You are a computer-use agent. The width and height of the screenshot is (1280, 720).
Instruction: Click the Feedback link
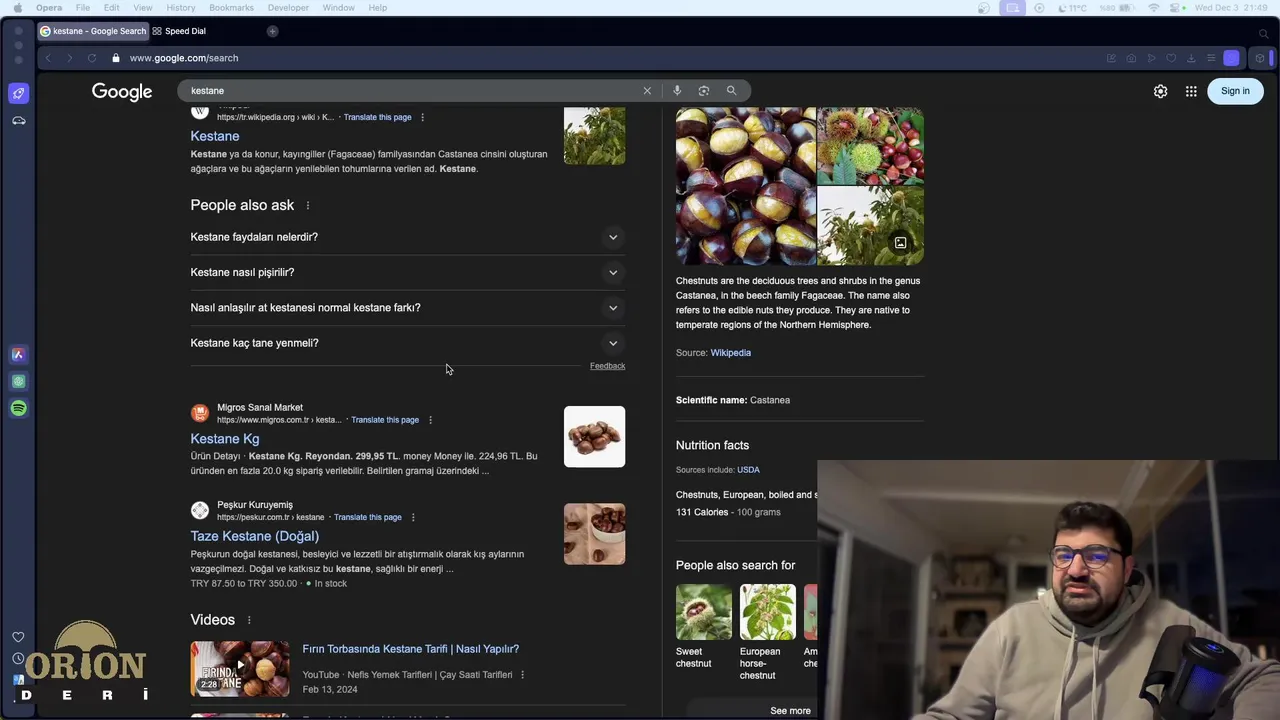(x=607, y=366)
